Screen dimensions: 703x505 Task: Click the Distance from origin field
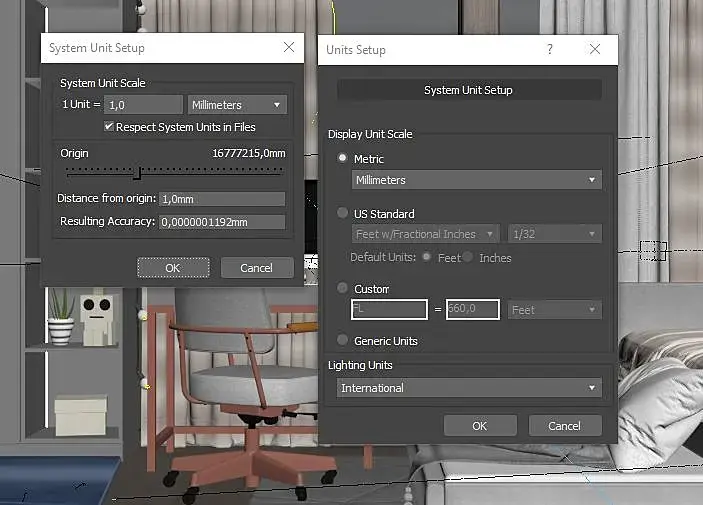click(222, 199)
